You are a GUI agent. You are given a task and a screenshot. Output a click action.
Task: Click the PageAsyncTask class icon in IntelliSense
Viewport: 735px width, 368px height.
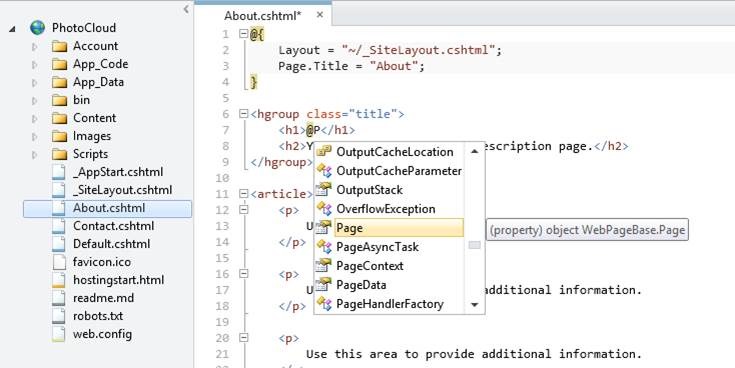point(324,247)
